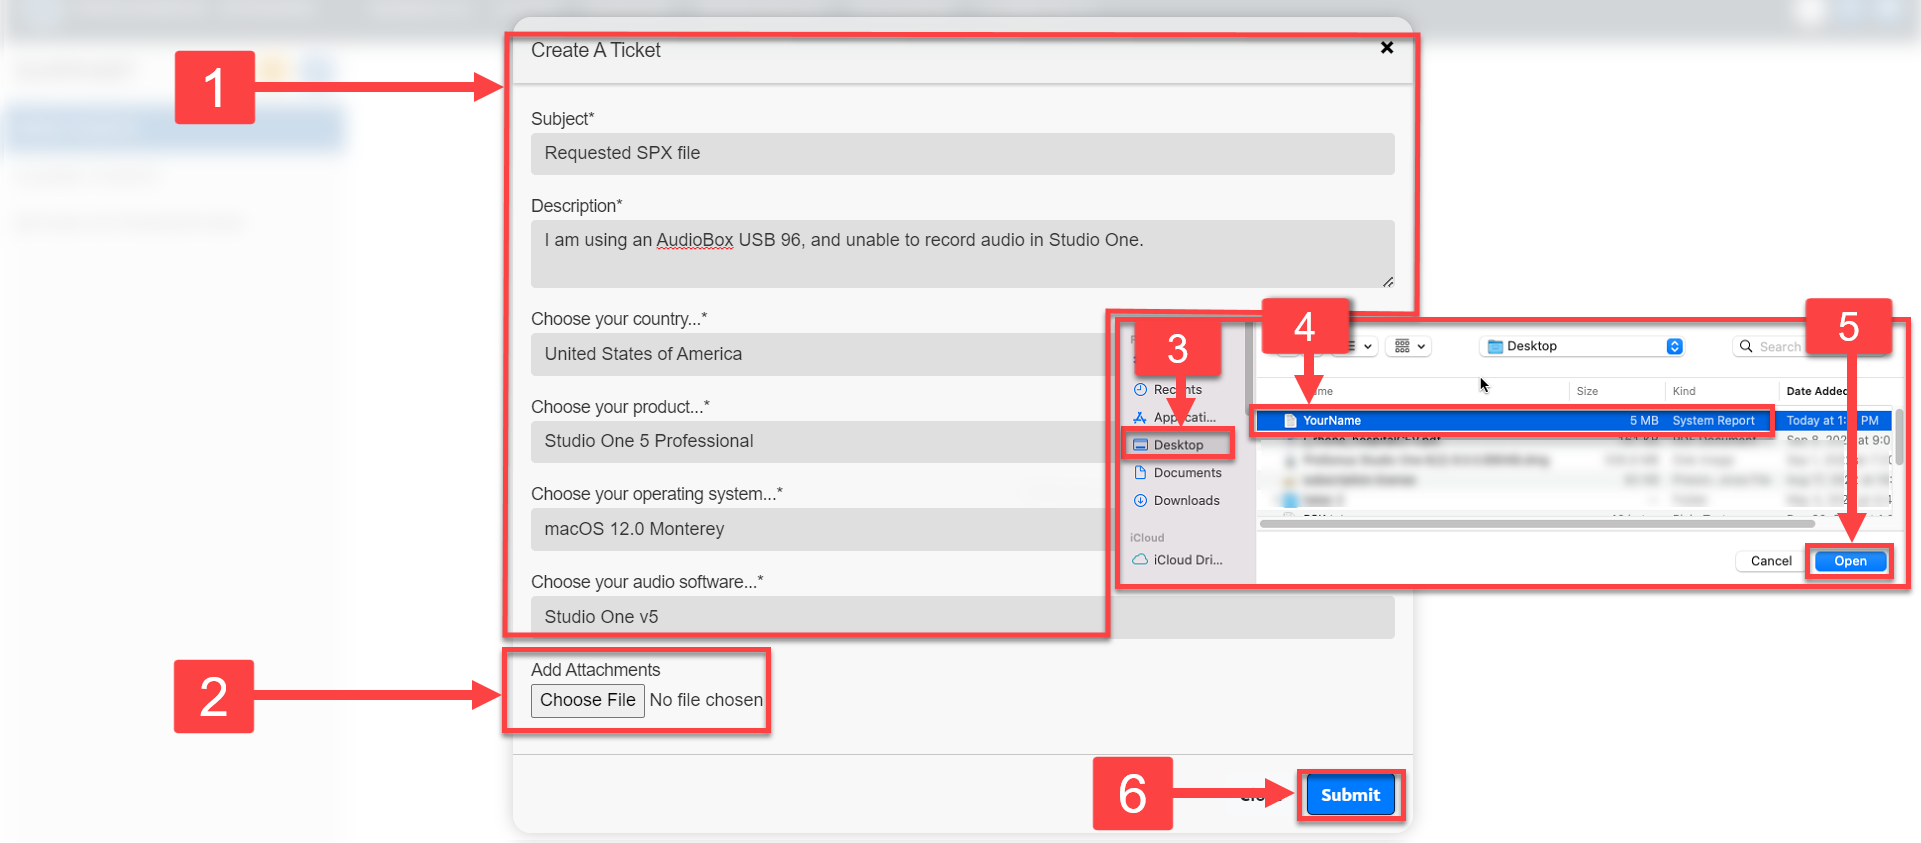Click the vertical scrollbar in file list
The height and width of the screenshot is (843, 1921).
point(1898,437)
